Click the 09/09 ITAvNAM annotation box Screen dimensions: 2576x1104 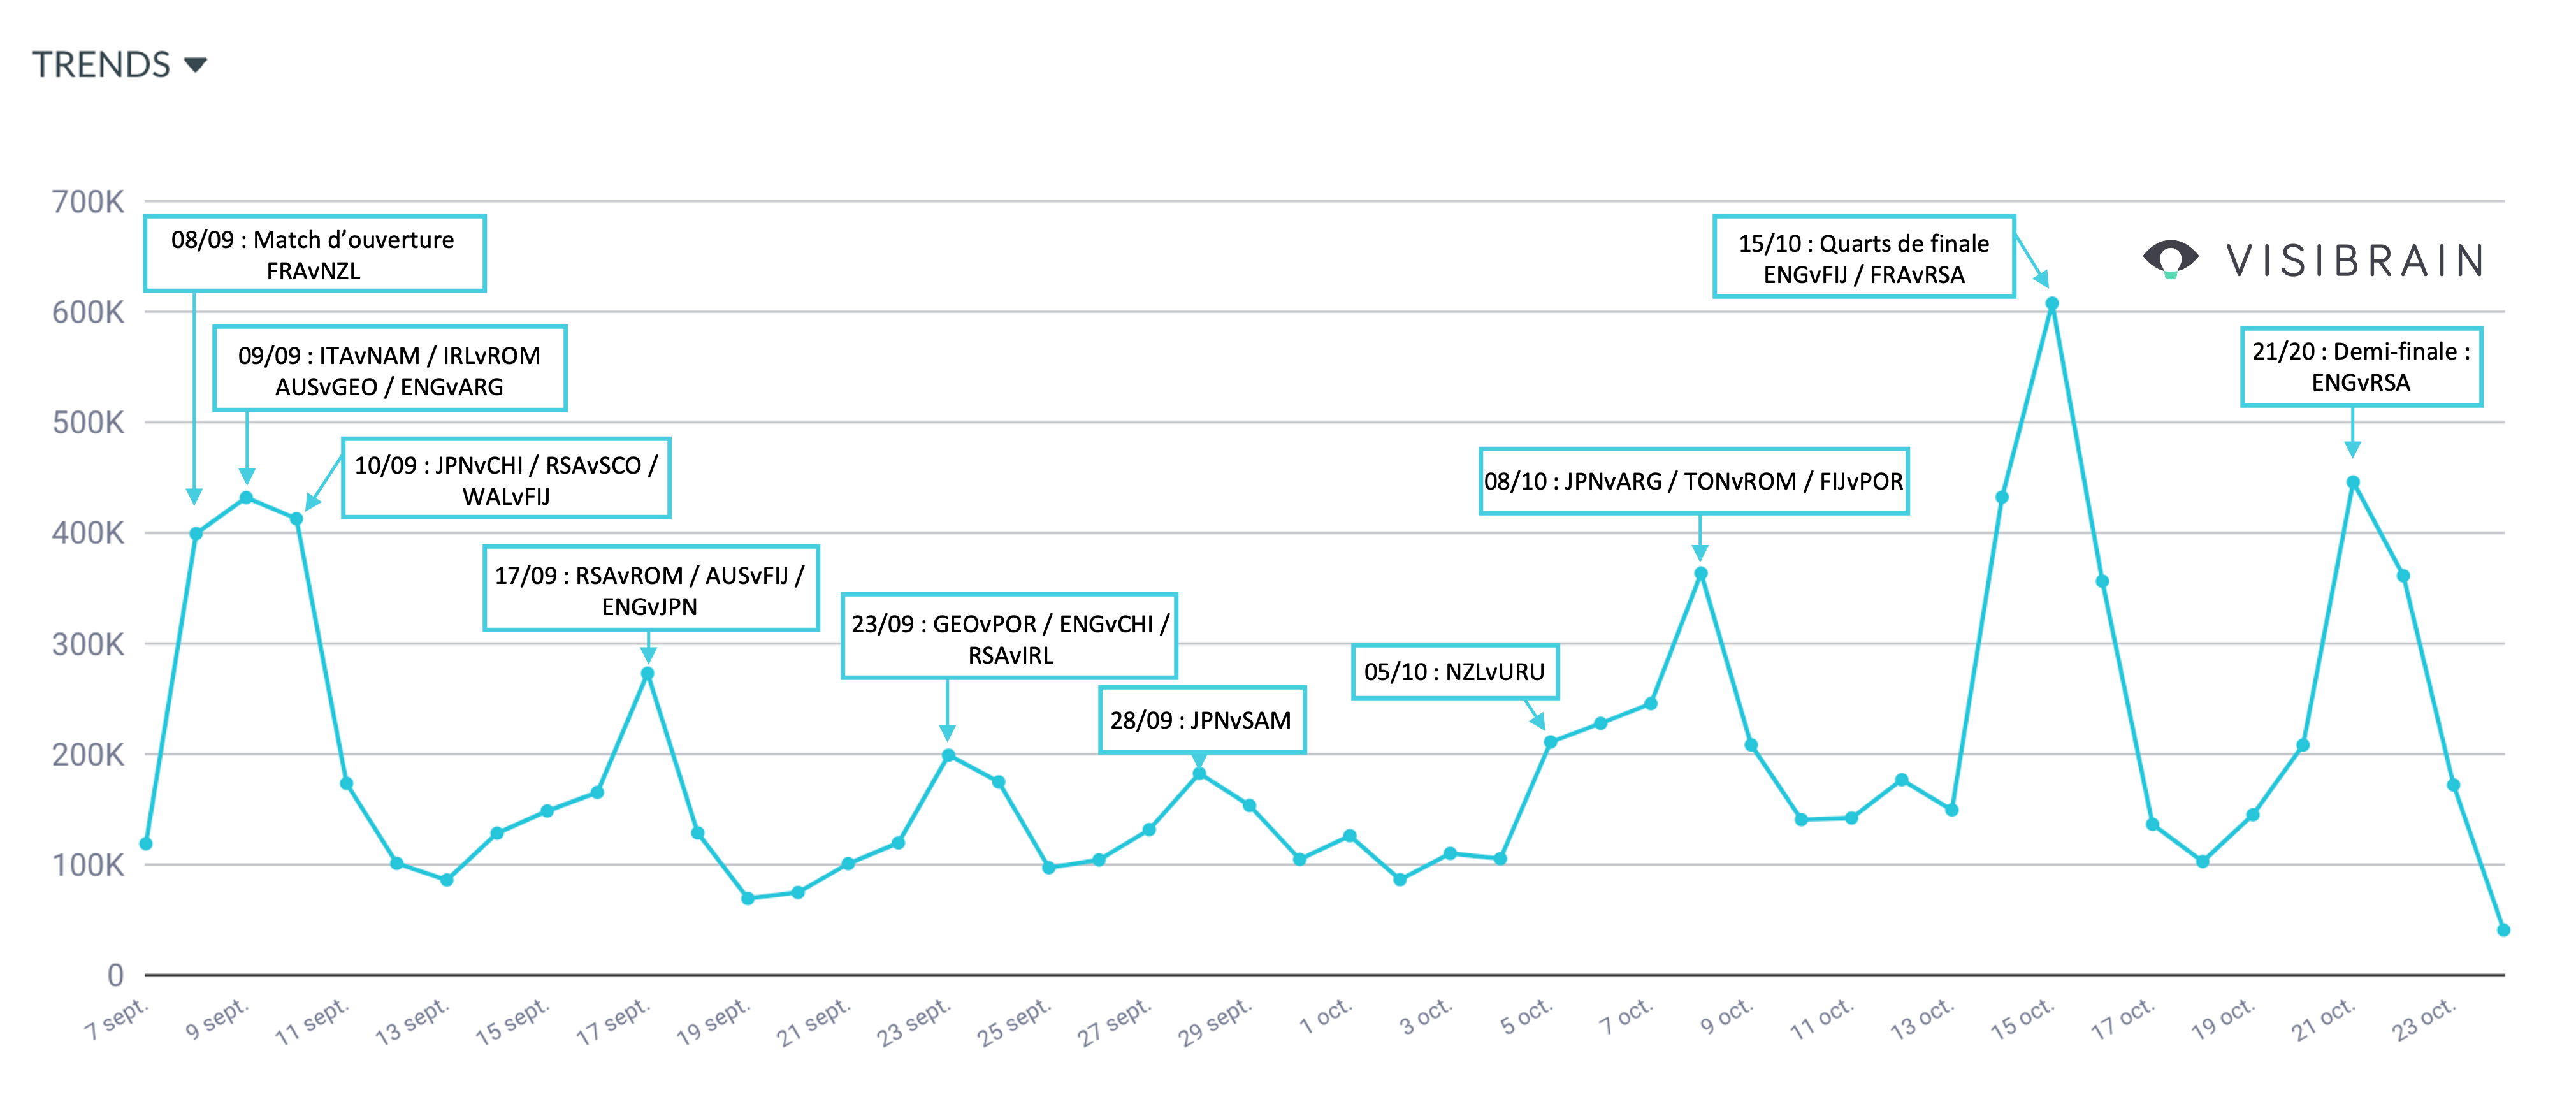[389, 369]
